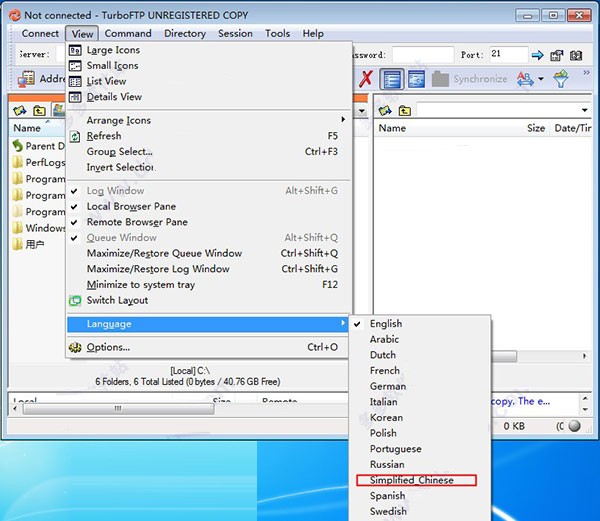Click local pane favorites folder icon
The width and height of the screenshot is (600, 521).
tap(20, 111)
